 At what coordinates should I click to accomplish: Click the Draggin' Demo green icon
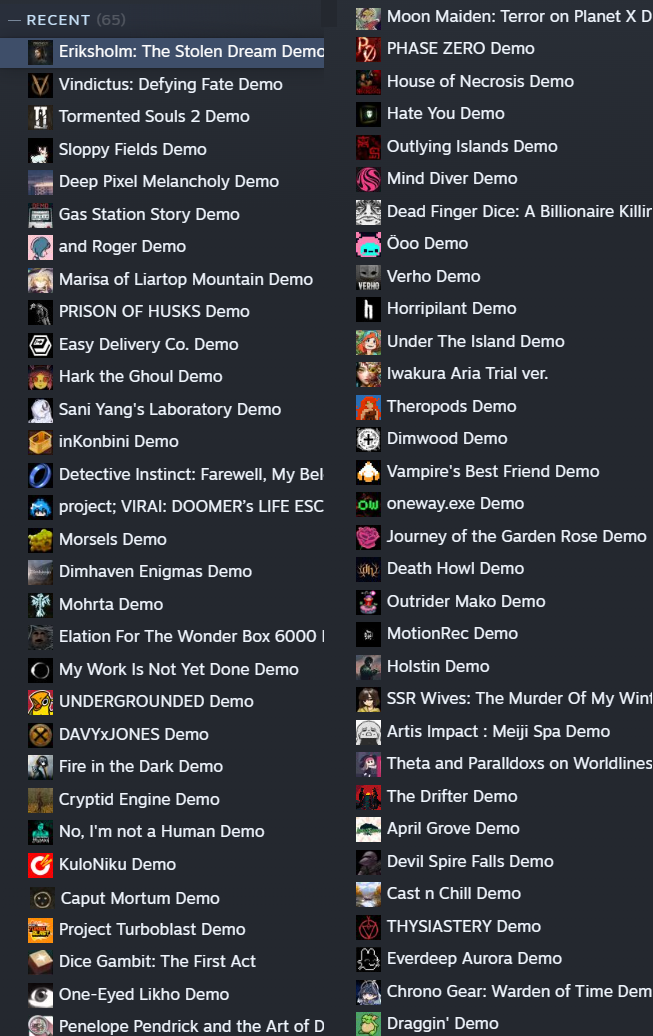coord(368,1025)
